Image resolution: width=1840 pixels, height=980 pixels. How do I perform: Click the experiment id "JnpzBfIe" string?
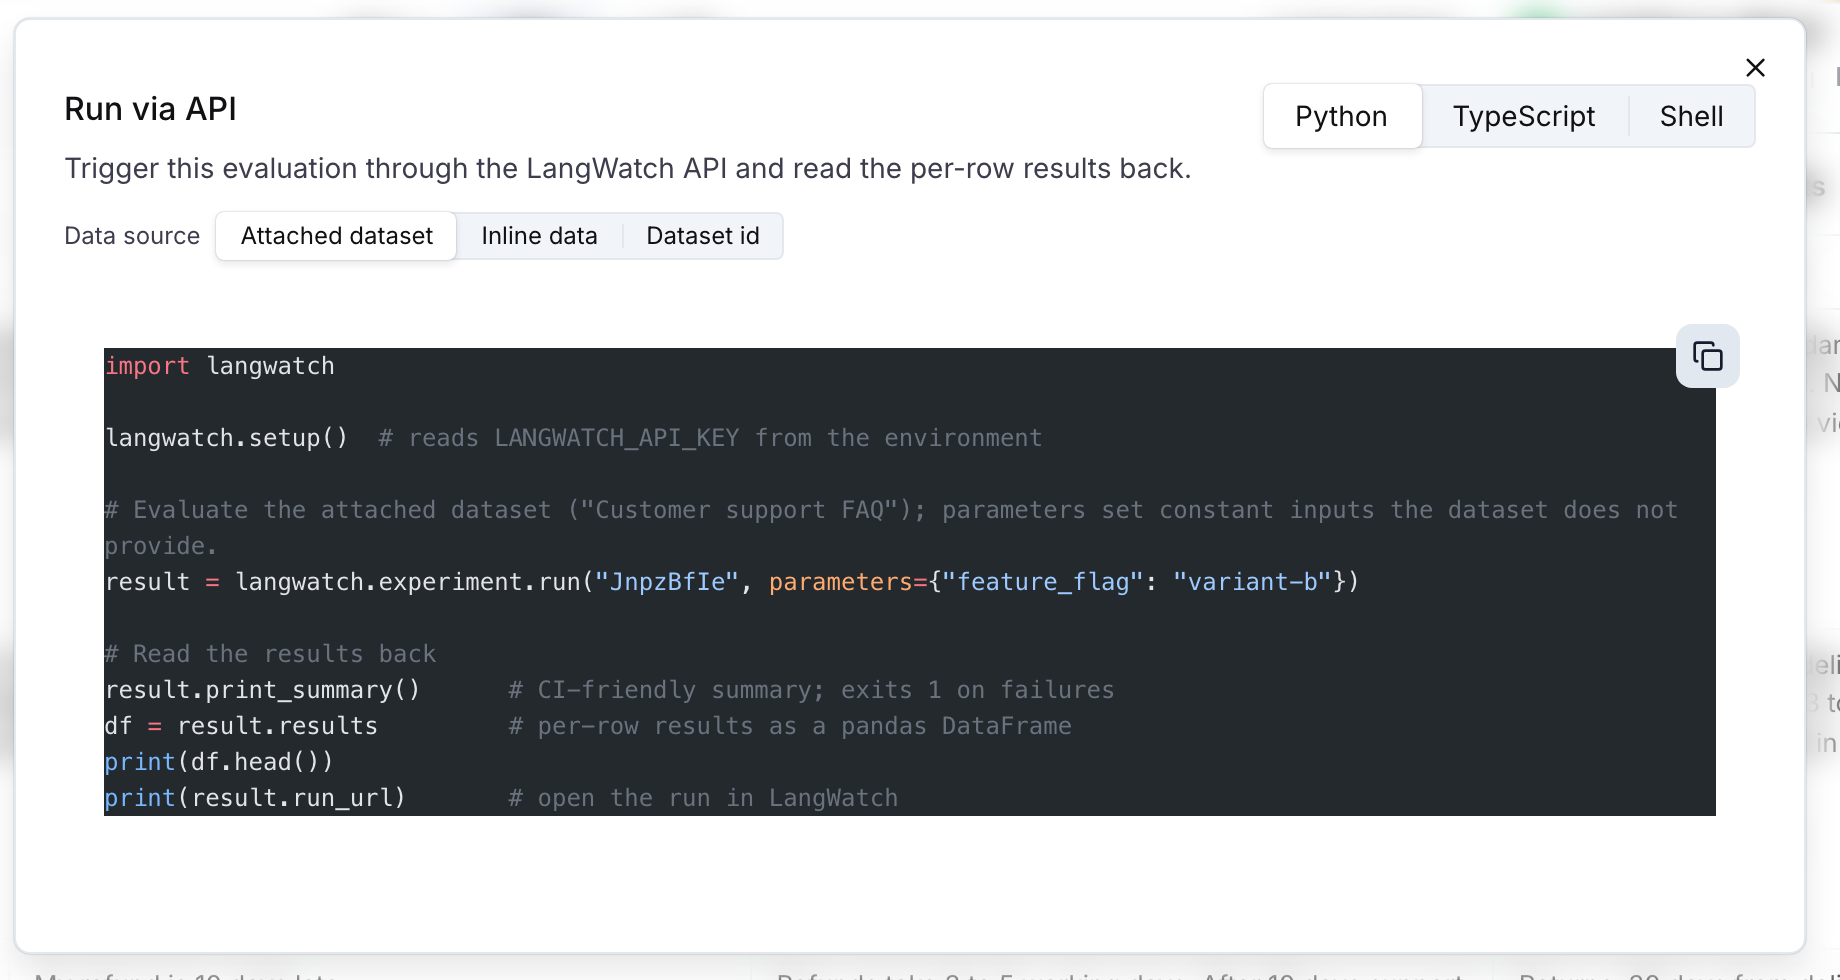pyautogui.click(x=667, y=582)
